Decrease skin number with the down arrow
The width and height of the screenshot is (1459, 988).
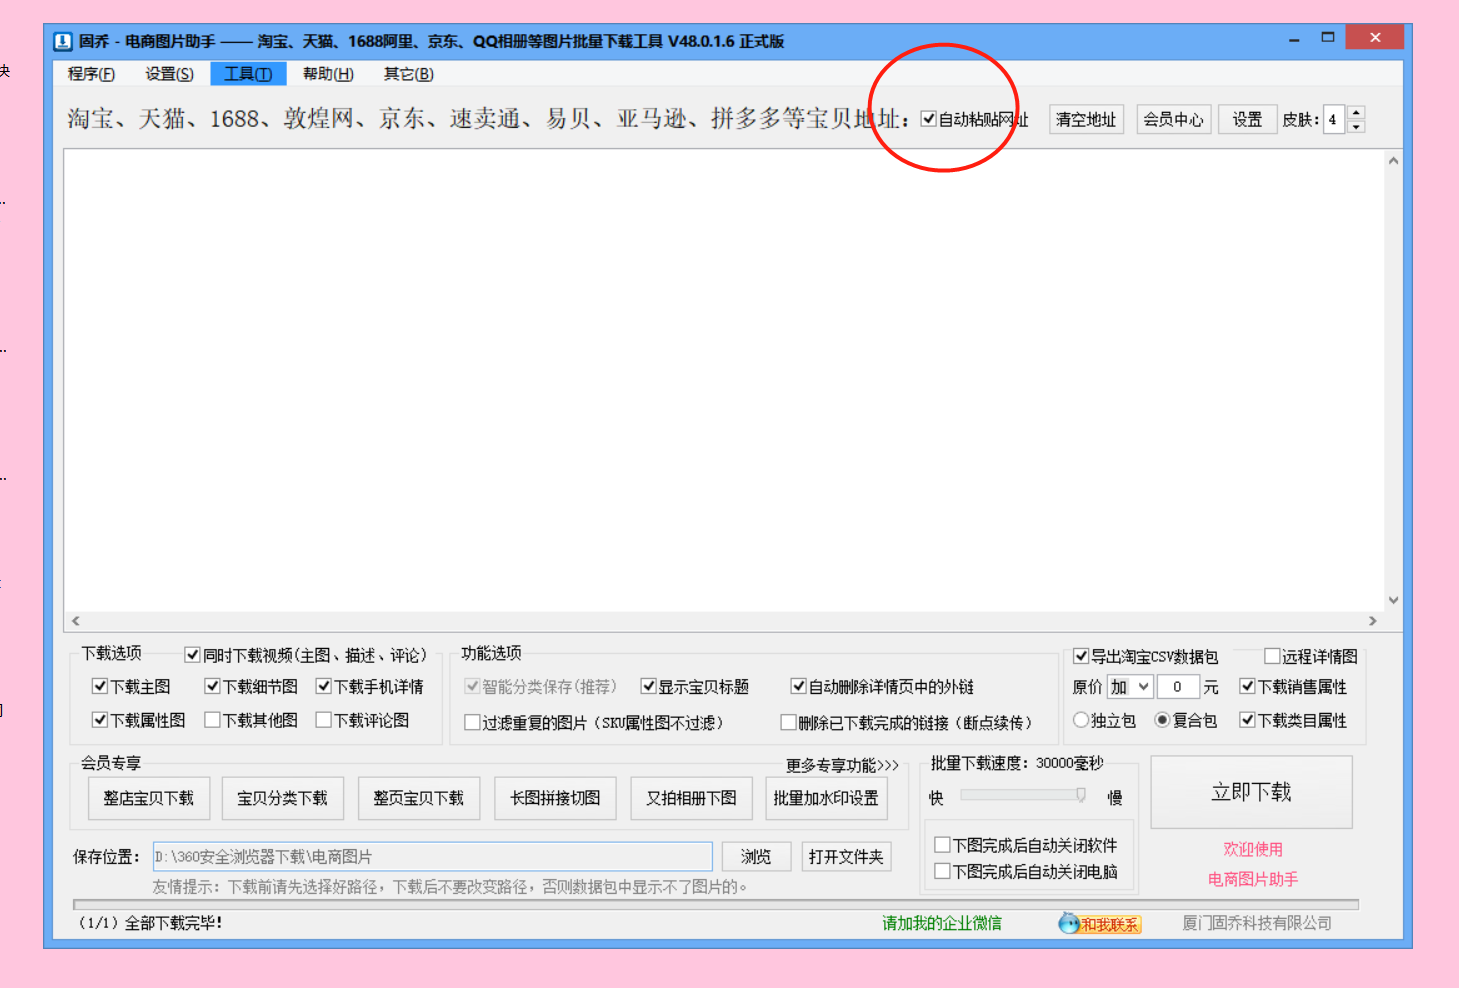click(x=1356, y=127)
